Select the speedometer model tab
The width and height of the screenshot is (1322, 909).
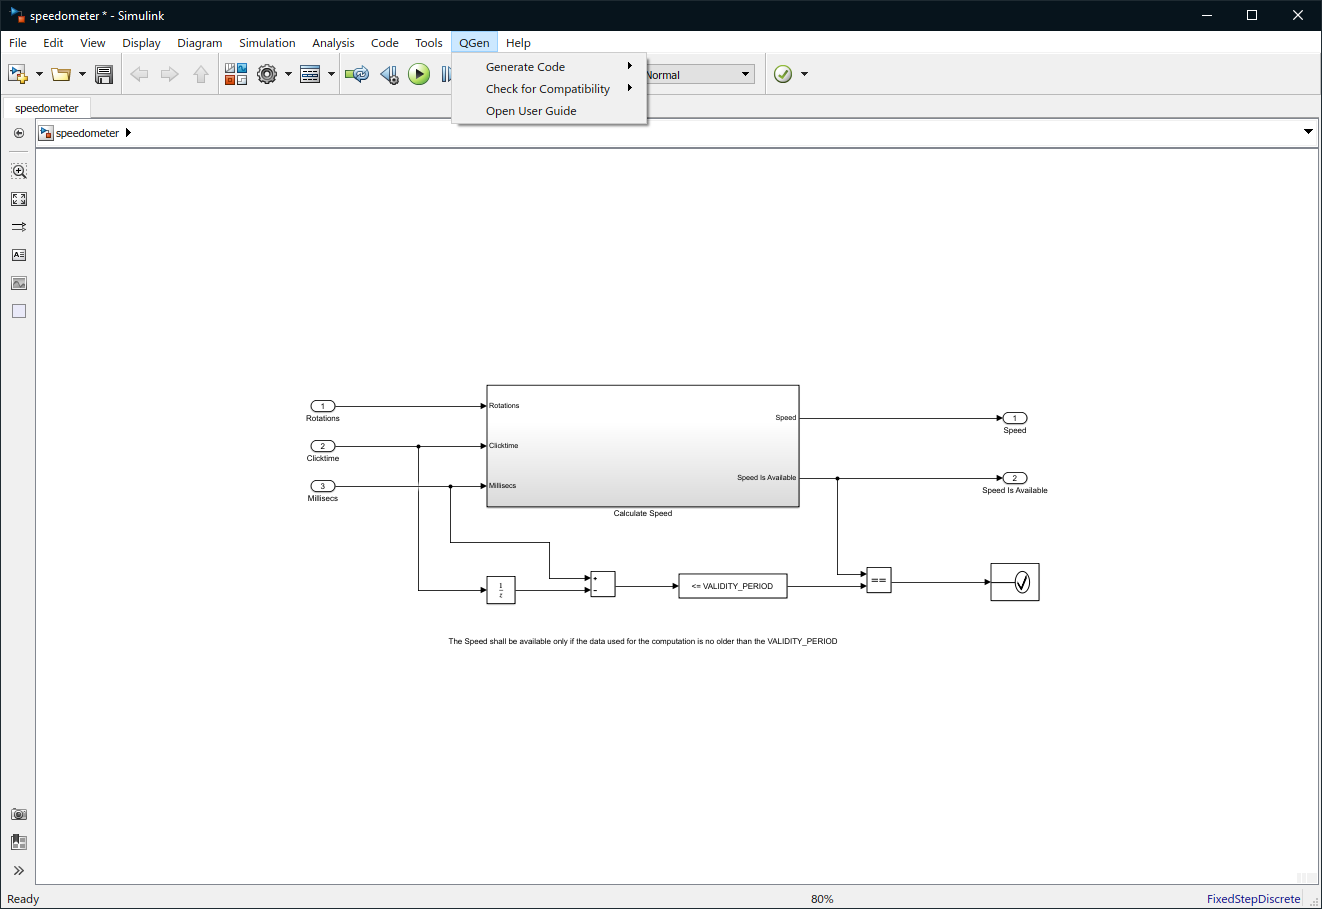(47, 108)
